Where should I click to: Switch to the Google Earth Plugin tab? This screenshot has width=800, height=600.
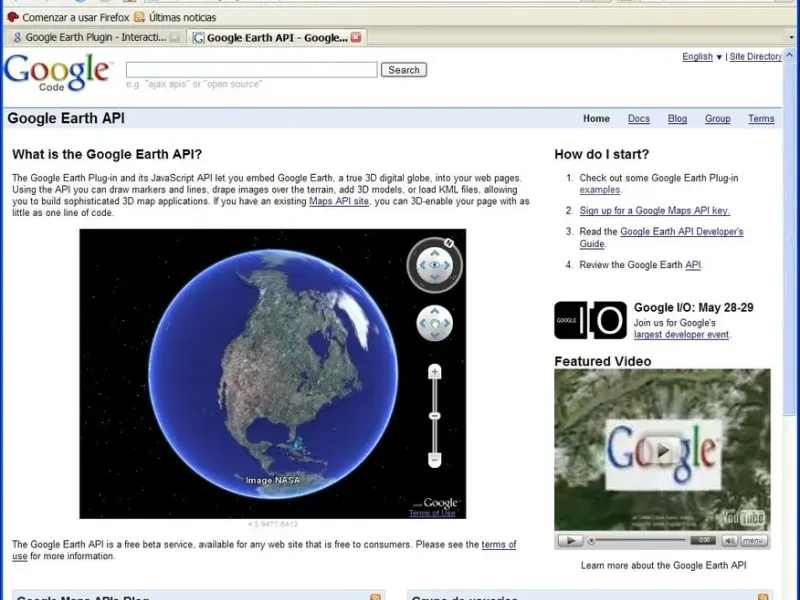94,38
